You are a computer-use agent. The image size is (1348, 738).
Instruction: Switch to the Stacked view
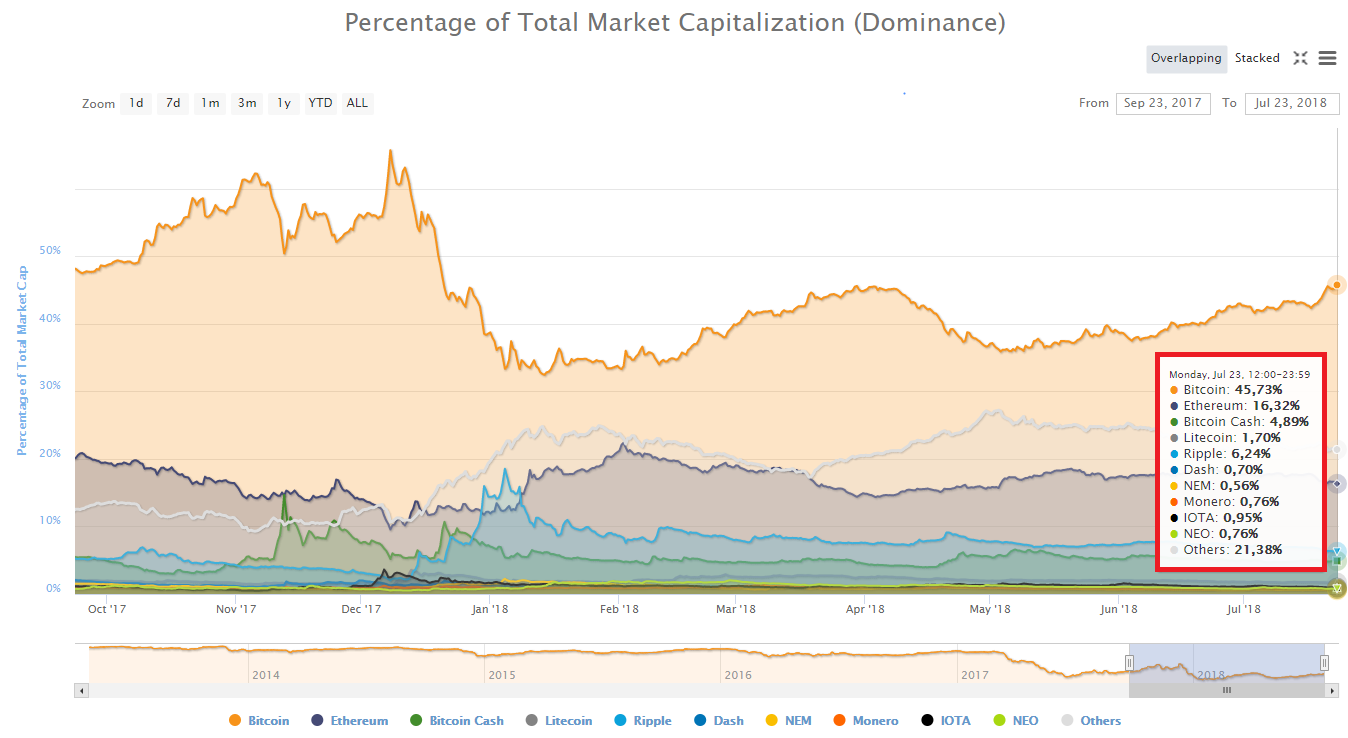coord(1257,58)
